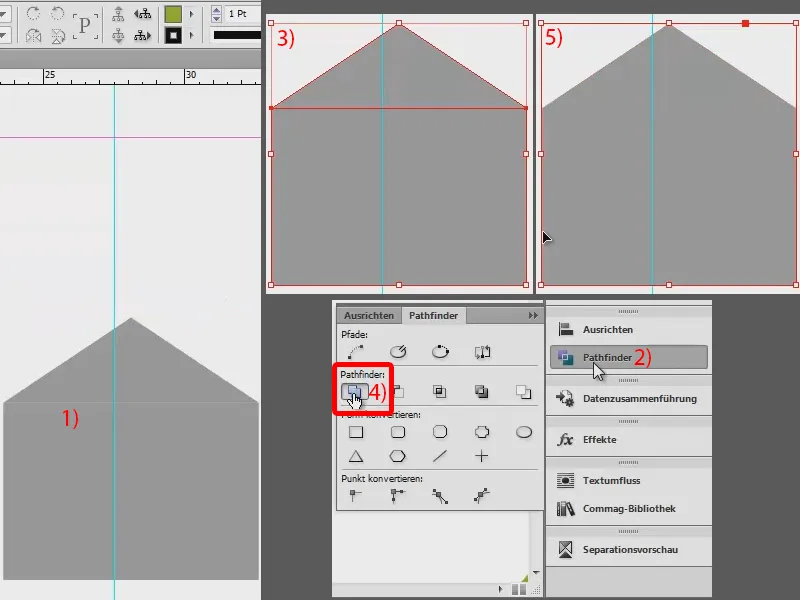Click the Flip vertical icon
This screenshot has width=800, height=600.
[58, 36]
